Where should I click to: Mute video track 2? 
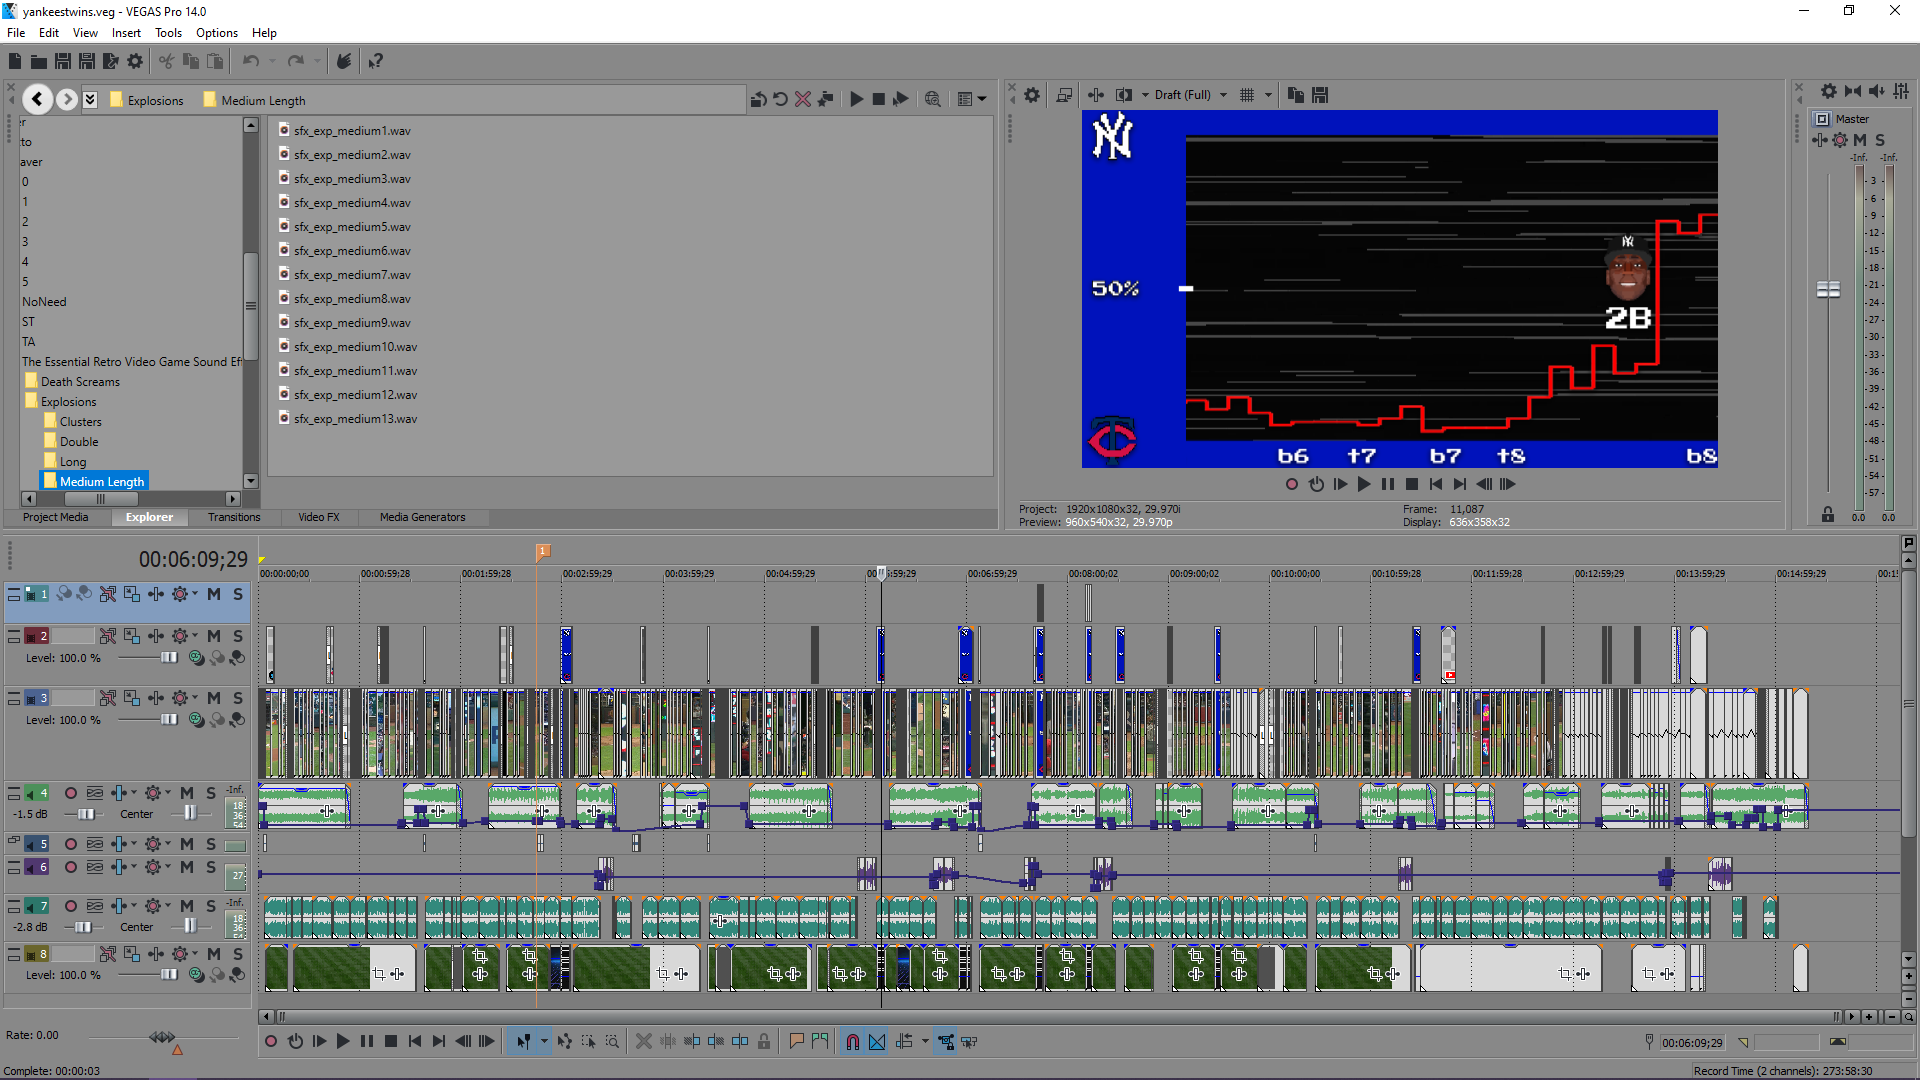[x=214, y=636]
